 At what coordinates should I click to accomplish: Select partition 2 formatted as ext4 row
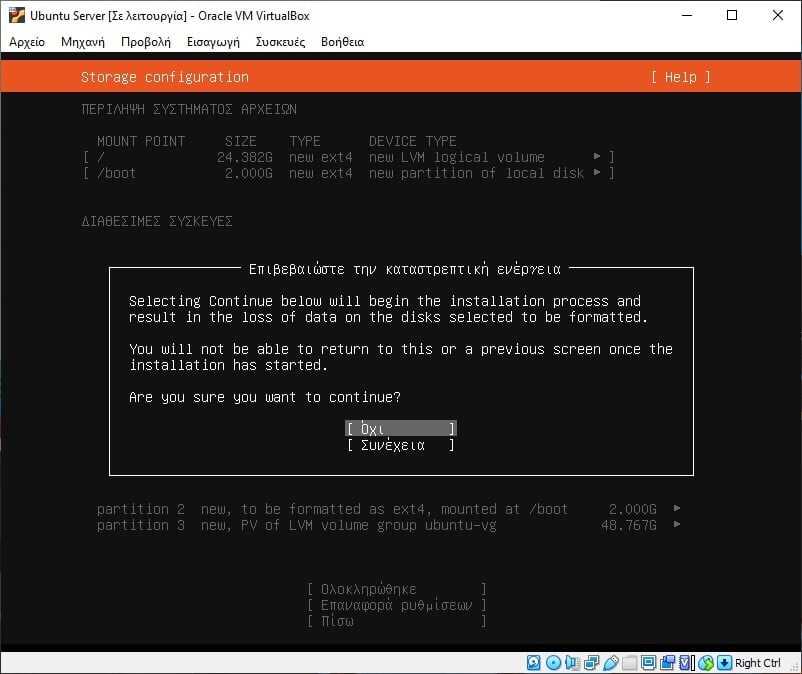click(389, 509)
